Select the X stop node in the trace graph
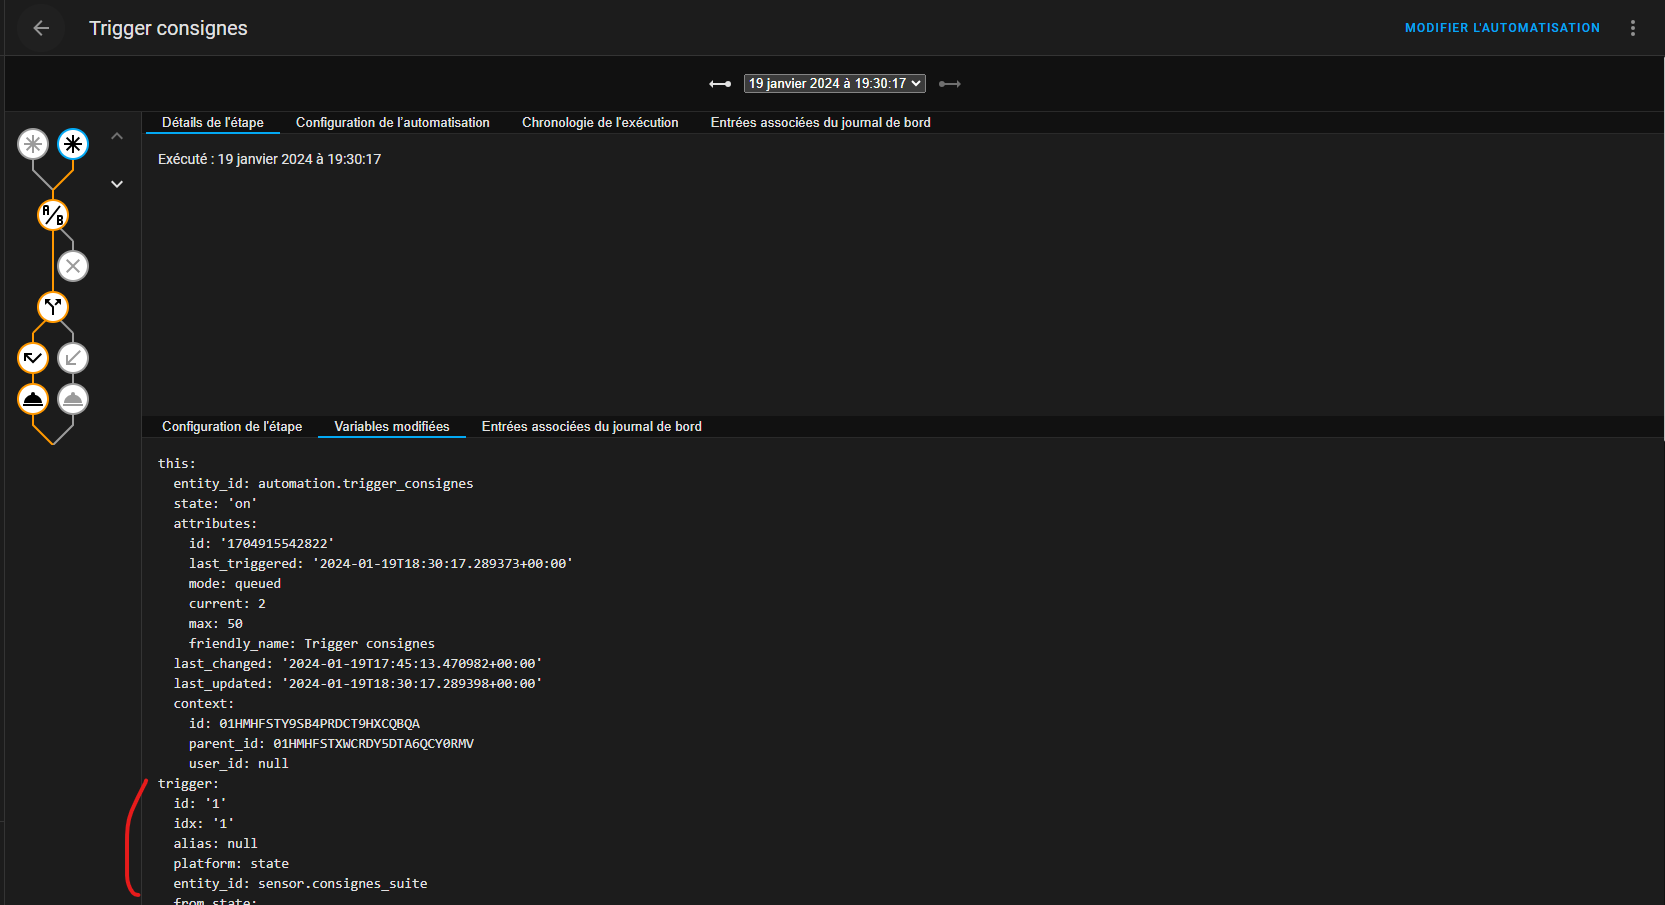 point(72,265)
